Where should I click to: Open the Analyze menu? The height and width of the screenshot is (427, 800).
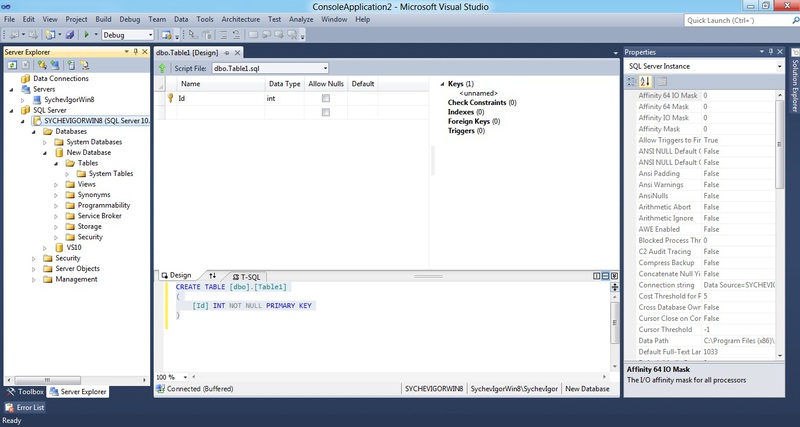[x=301, y=19]
